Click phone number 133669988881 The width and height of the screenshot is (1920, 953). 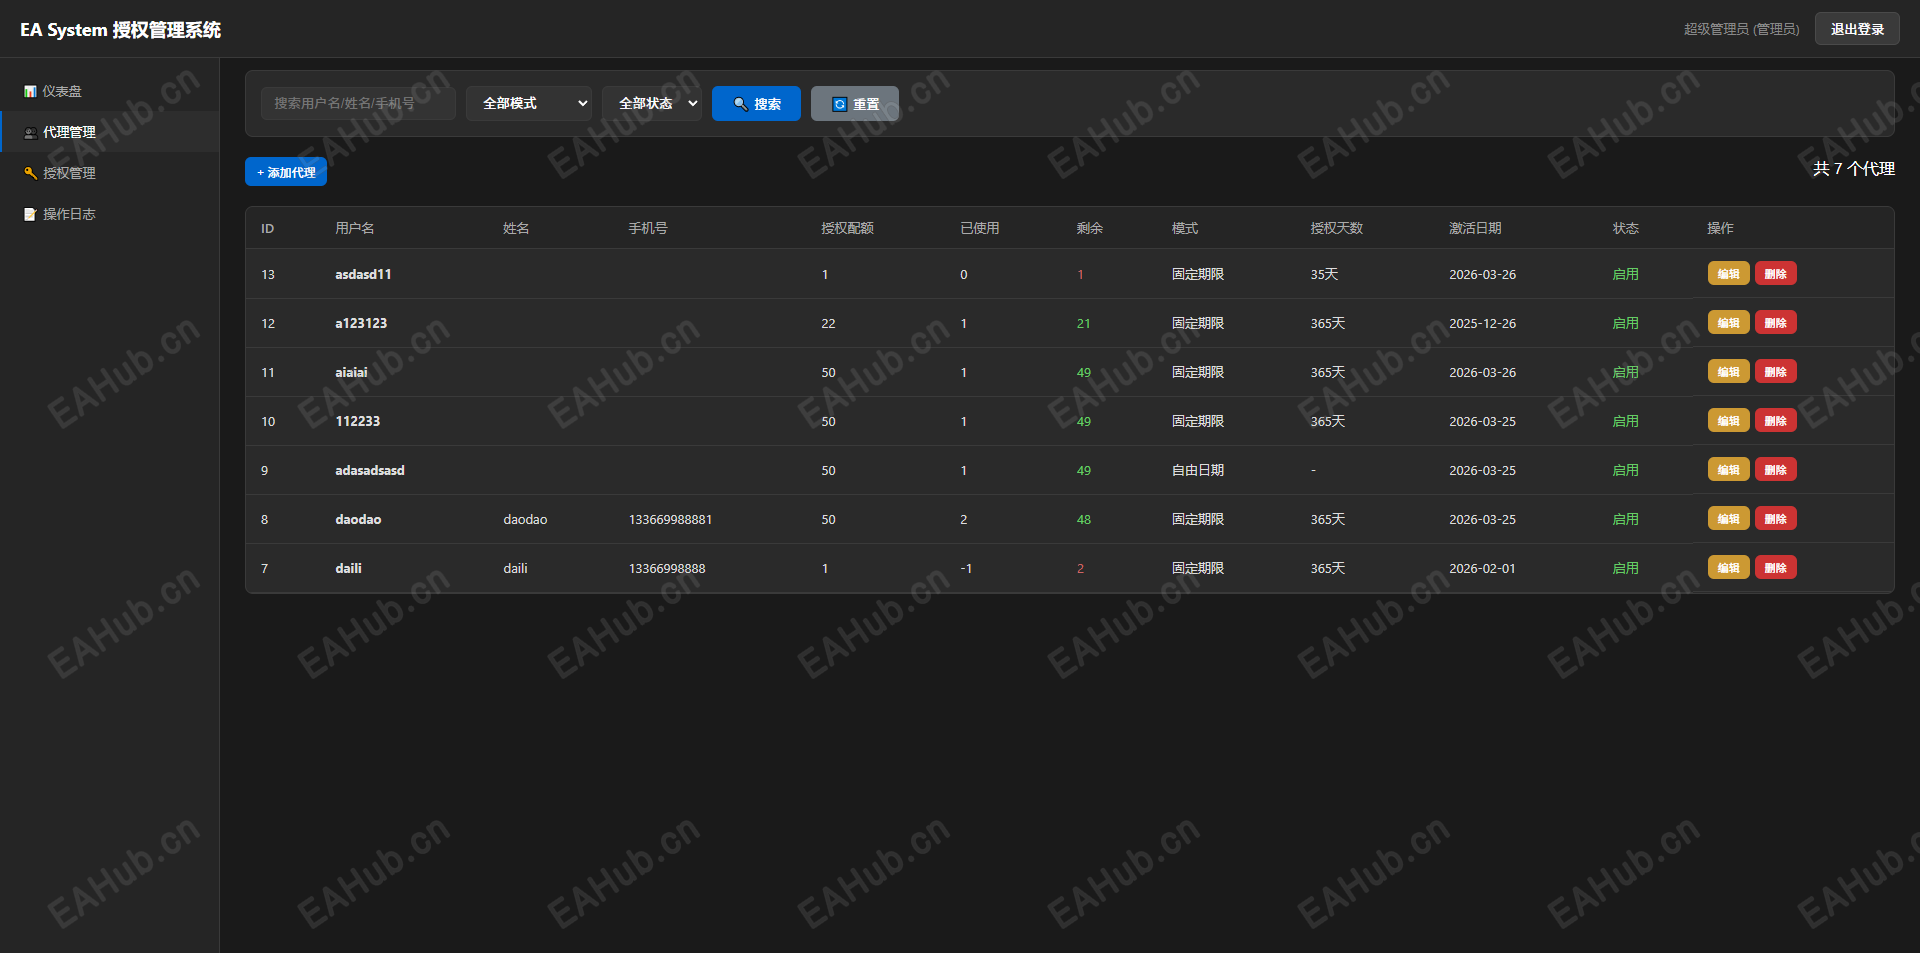point(670,519)
